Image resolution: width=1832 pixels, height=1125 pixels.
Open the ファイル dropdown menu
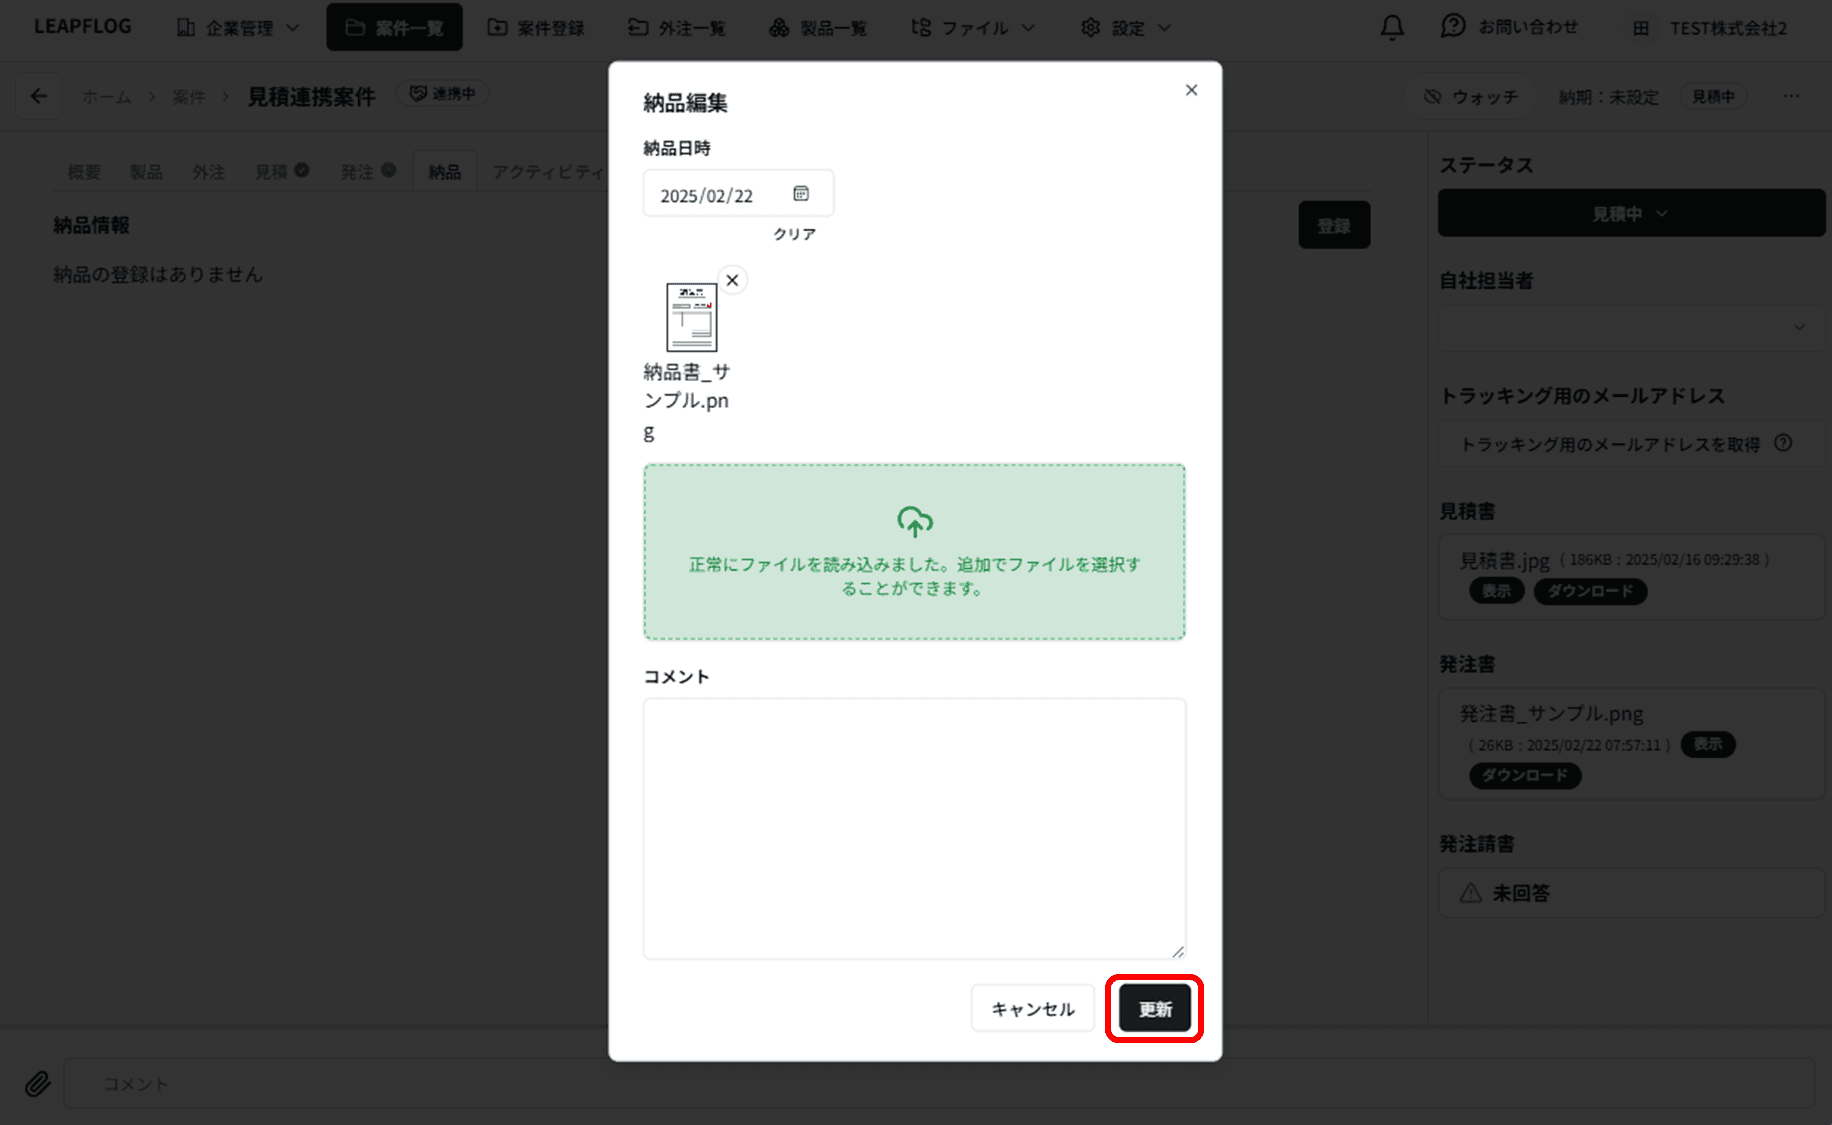point(972,27)
